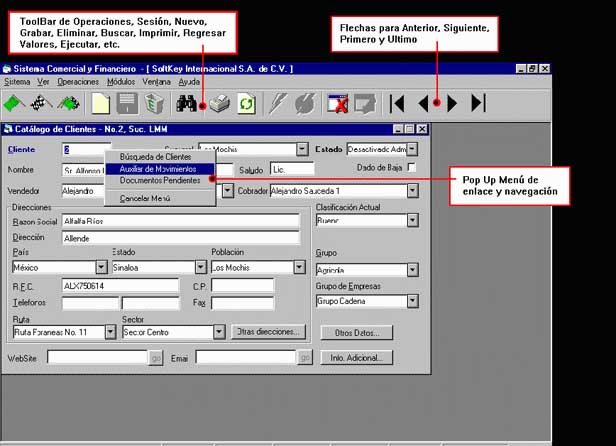616x446 pixels.
Task: Click the Saludo field showing Lic.
Action: (292, 169)
